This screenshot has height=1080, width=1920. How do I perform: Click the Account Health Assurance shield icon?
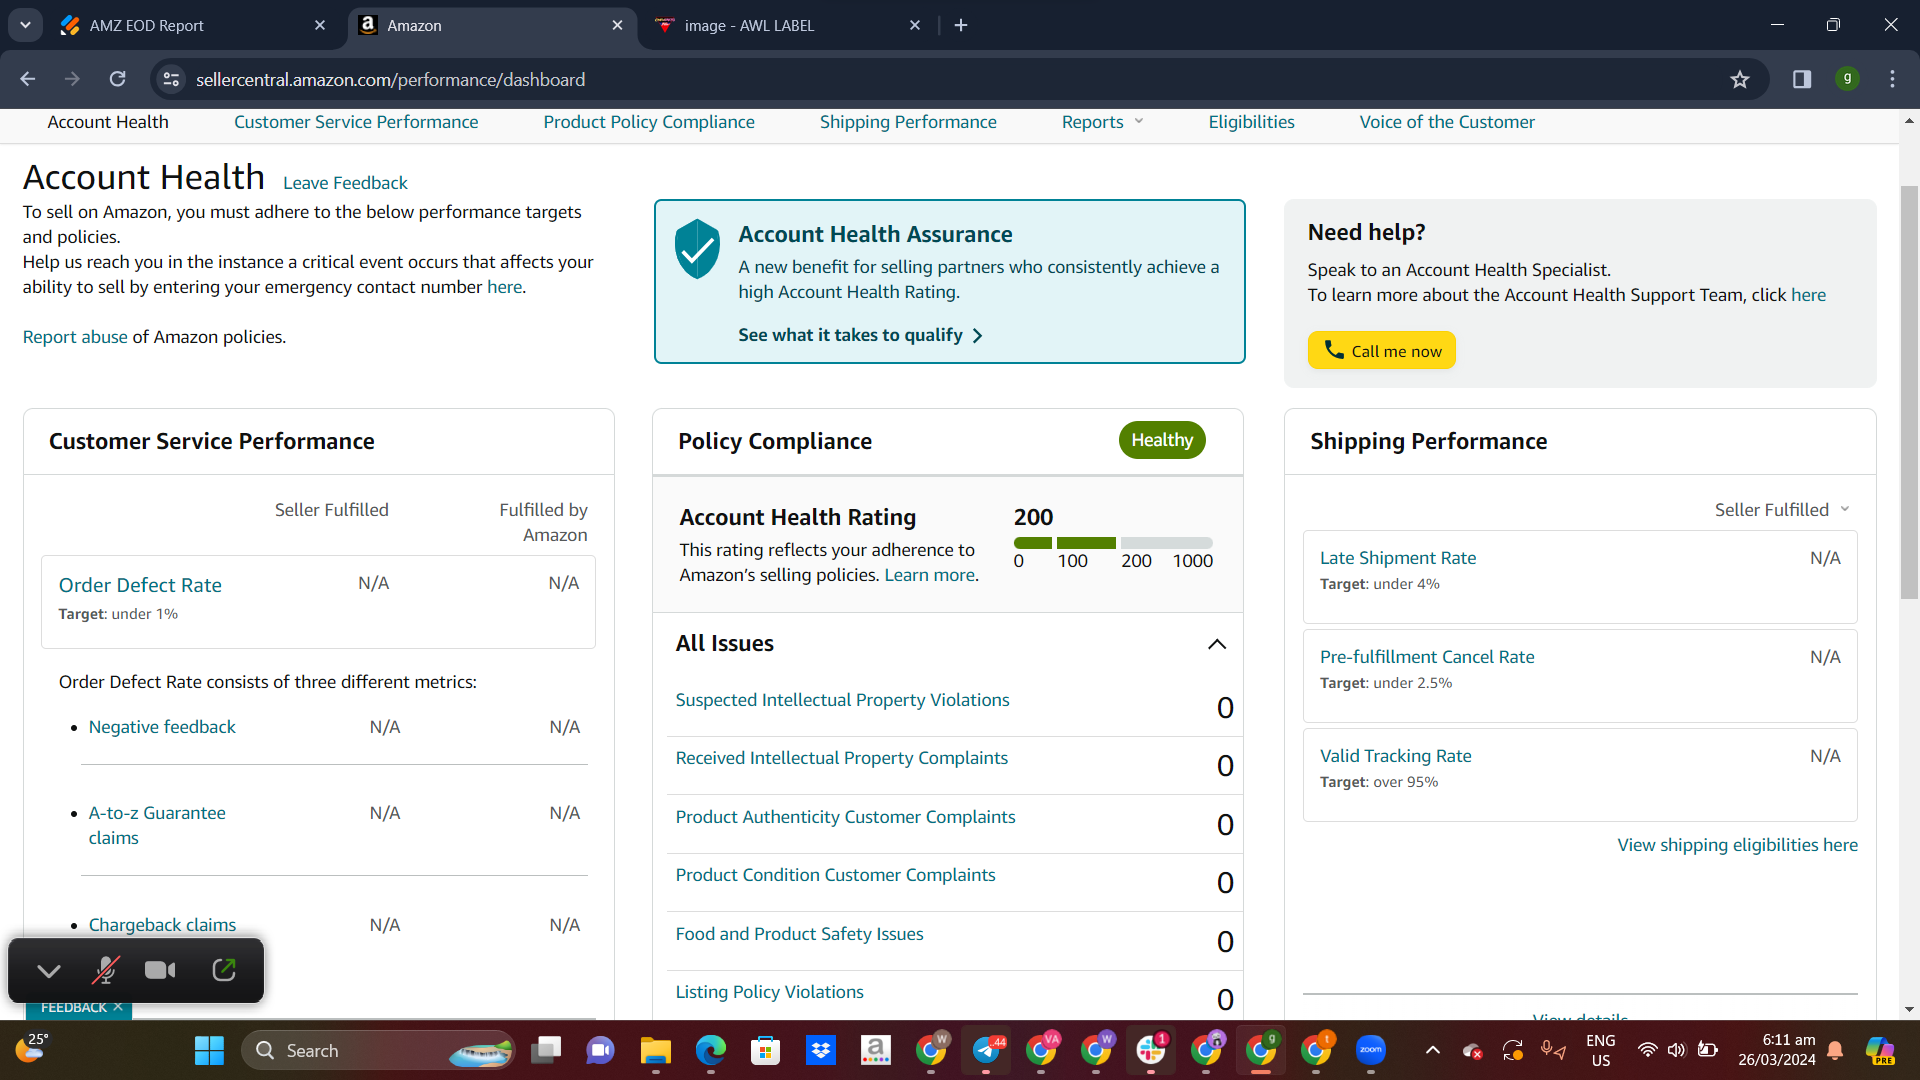(697, 248)
